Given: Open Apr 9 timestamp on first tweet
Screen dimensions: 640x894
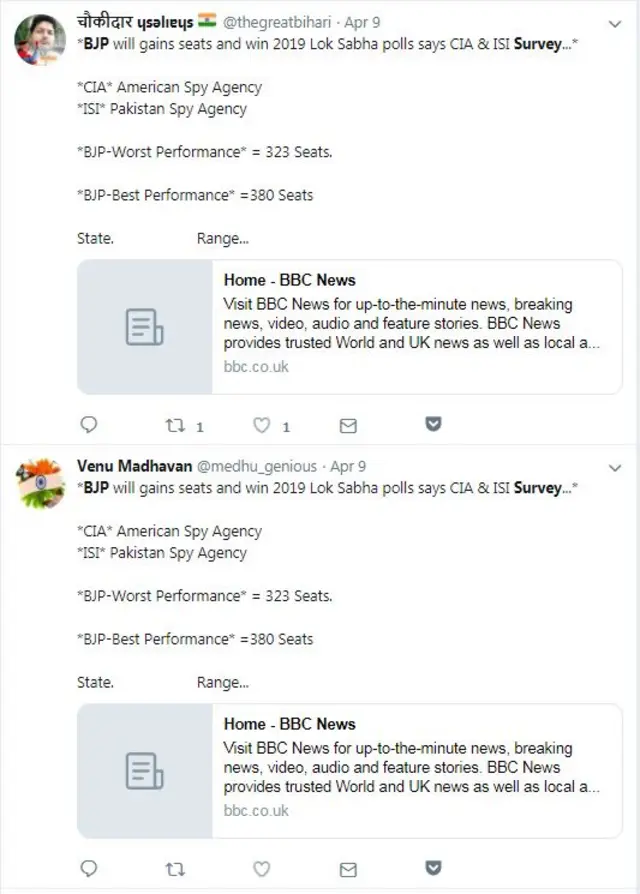Looking at the screenshot, I should pyautogui.click(x=362, y=22).
